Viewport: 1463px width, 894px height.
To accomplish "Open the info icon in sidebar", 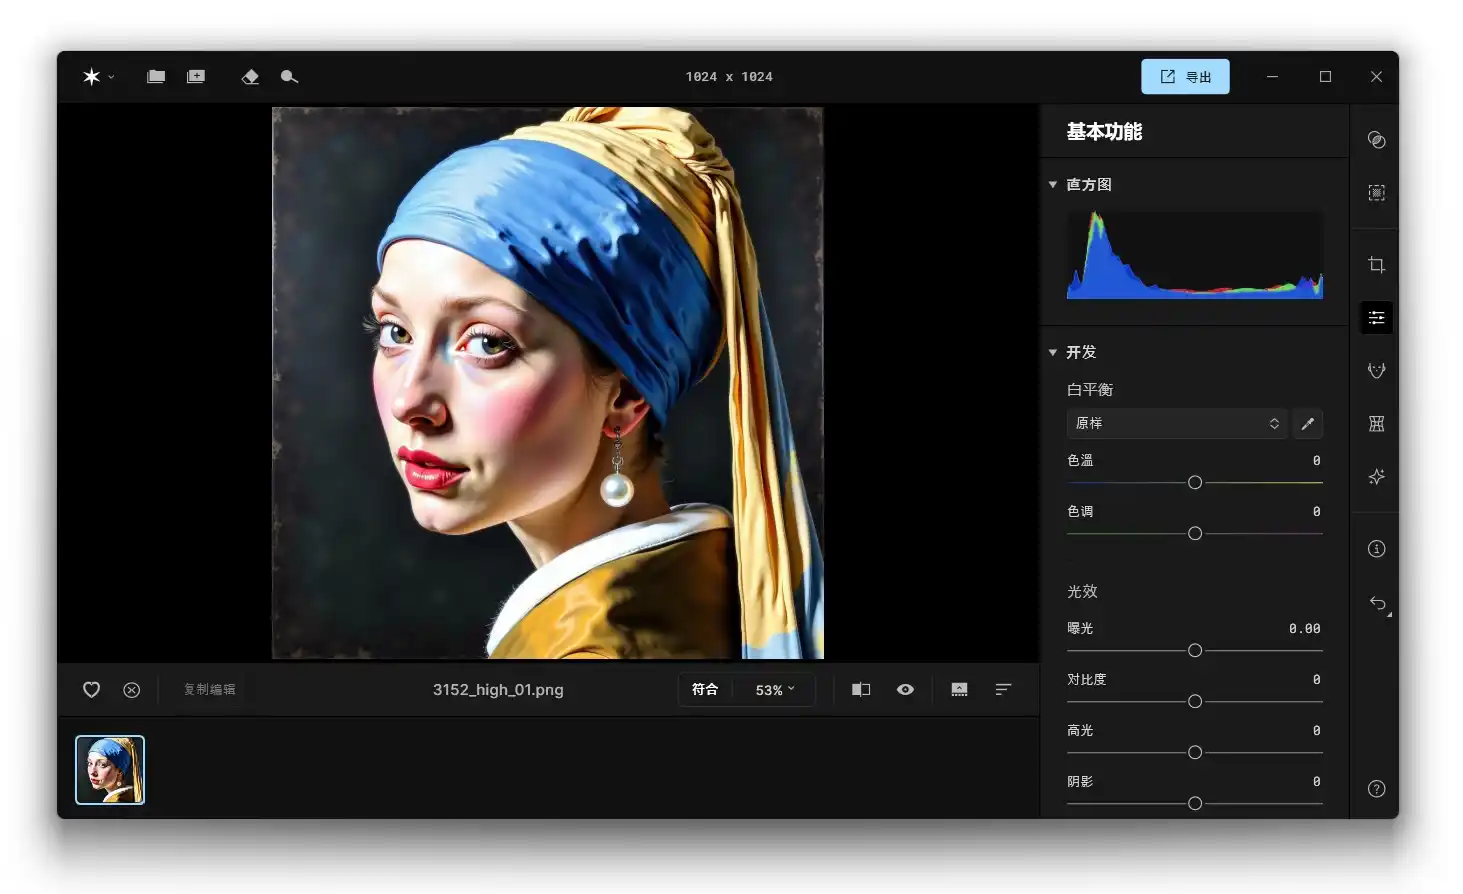I will pos(1376,549).
